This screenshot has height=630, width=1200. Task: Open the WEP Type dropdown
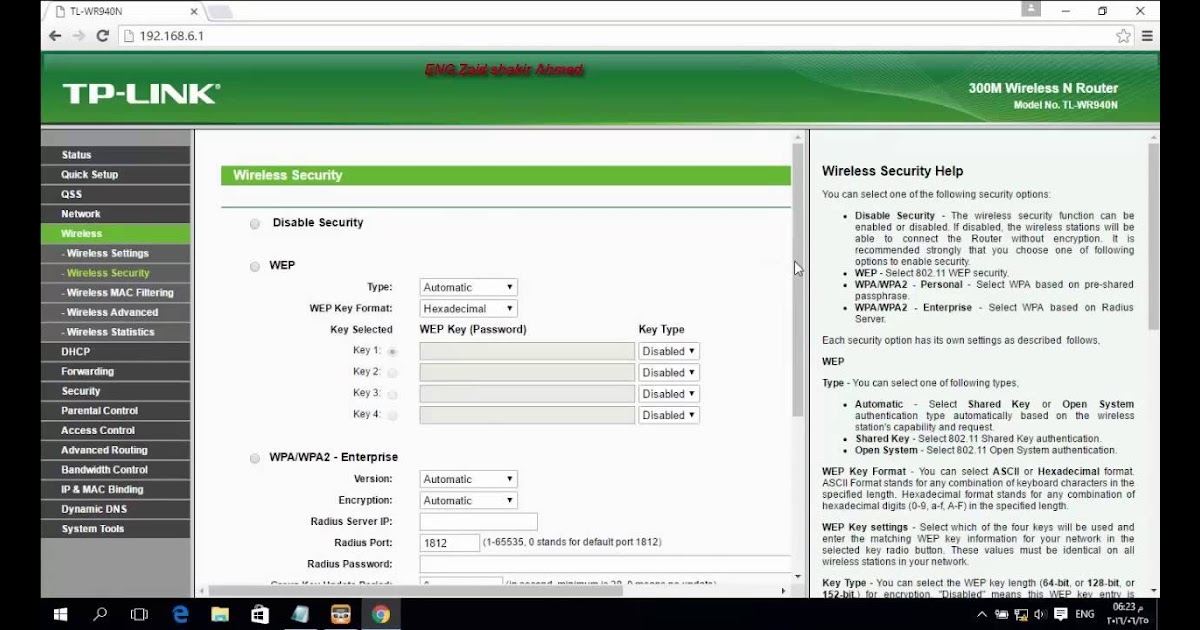[x=468, y=287]
